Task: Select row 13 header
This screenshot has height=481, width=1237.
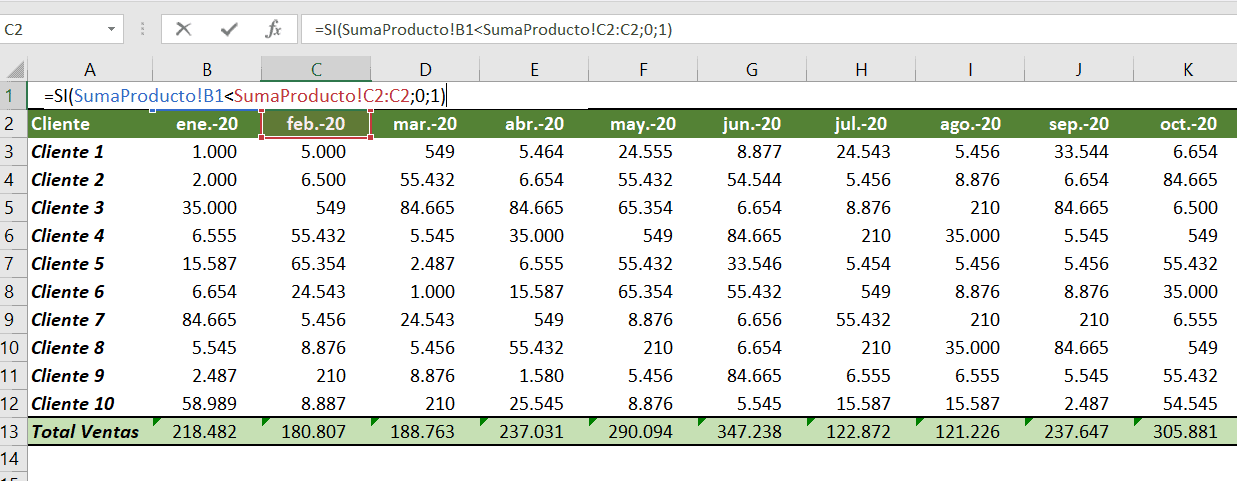Action: [13, 432]
